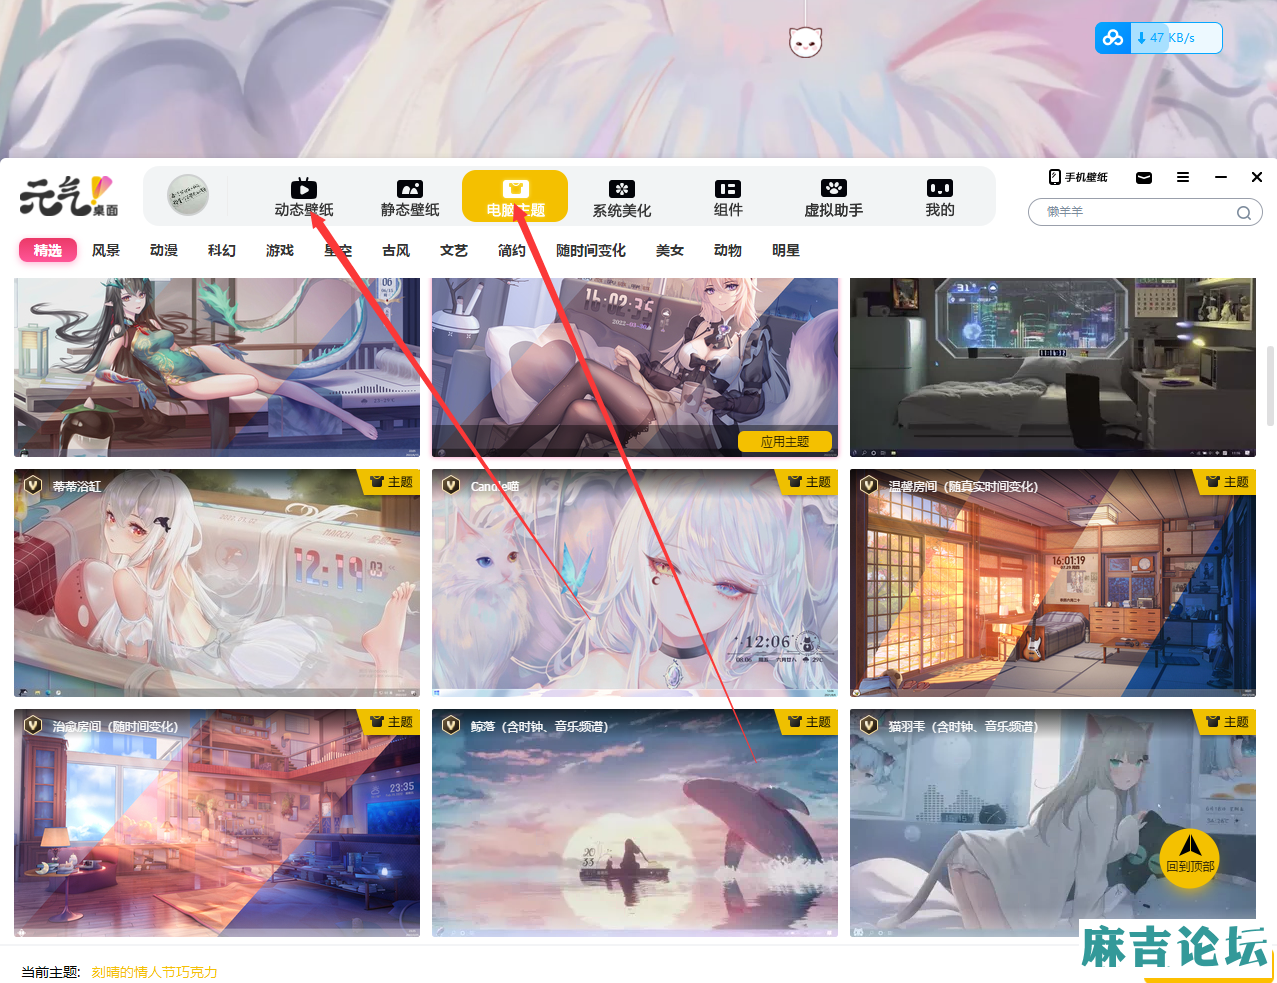The image size is (1277, 983).
Task: Click the 主题 tag on 猫羽雫 card
Action: coord(1227,722)
